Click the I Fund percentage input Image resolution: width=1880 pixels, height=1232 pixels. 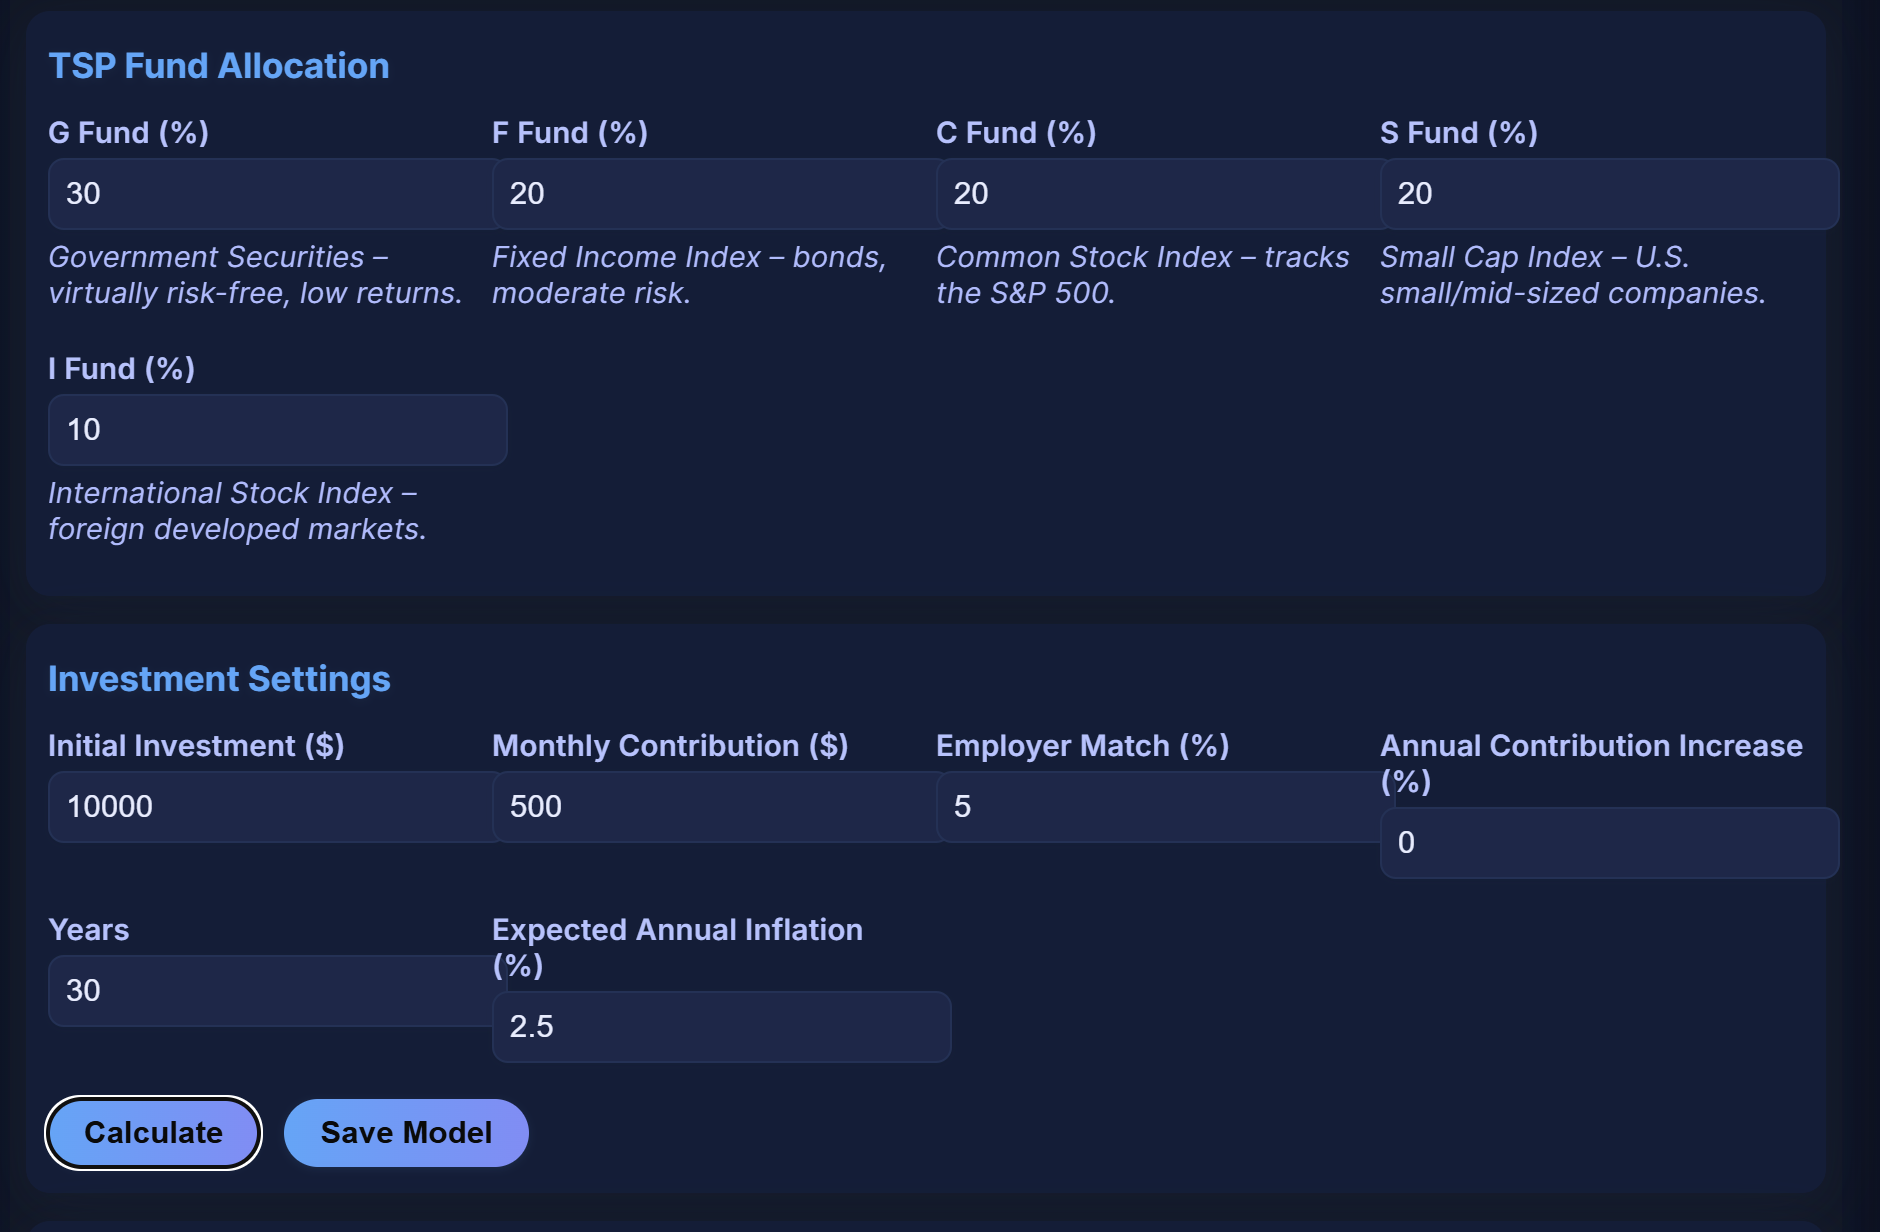pos(277,430)
